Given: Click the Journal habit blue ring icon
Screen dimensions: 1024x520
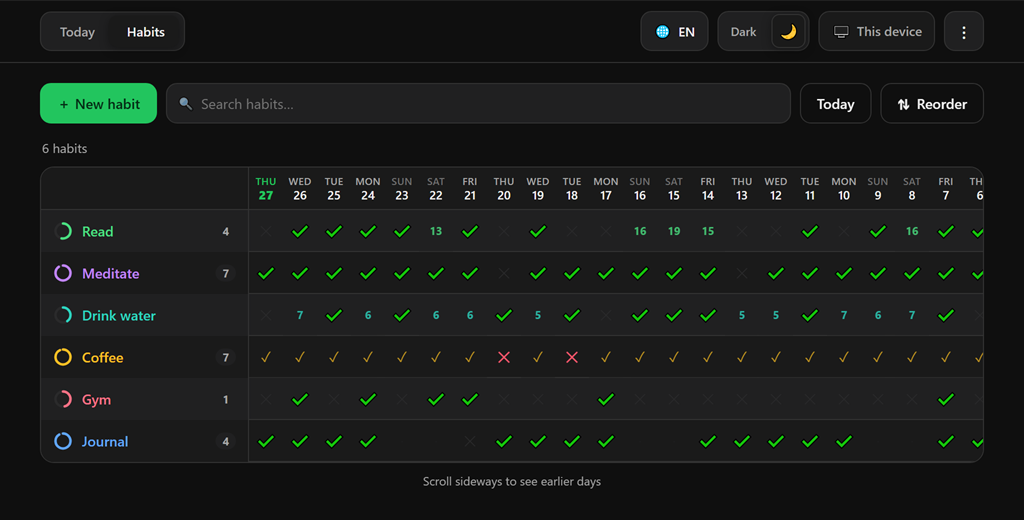Looking at the screenshot, I should tap(63, 441).
